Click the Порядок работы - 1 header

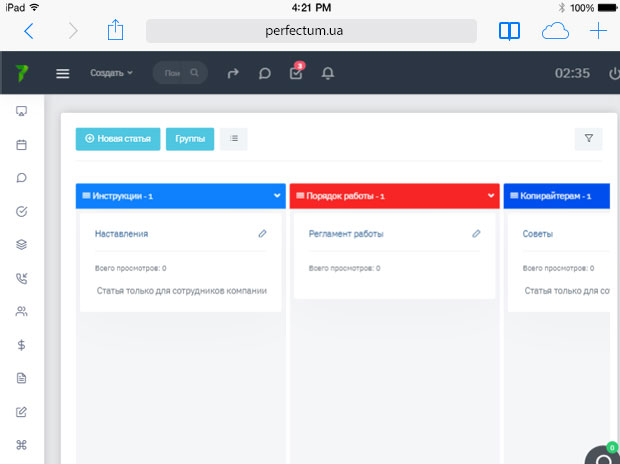pyautogui.click(x=395, y=196)
